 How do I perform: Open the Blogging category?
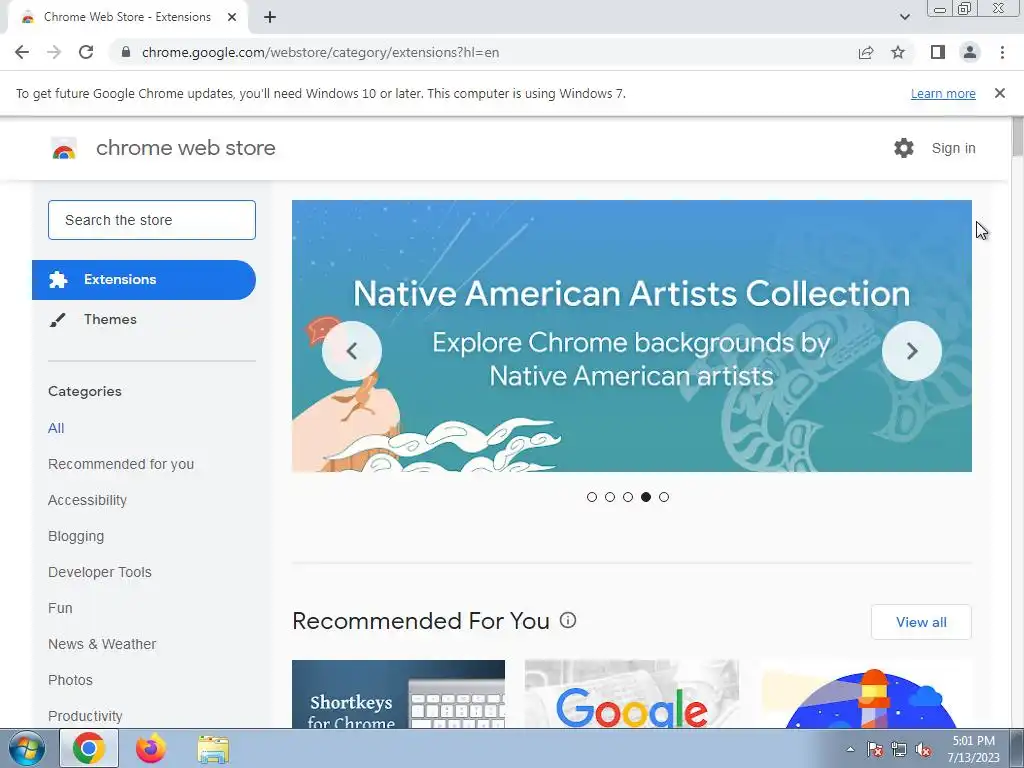click(x=76, y=536)
